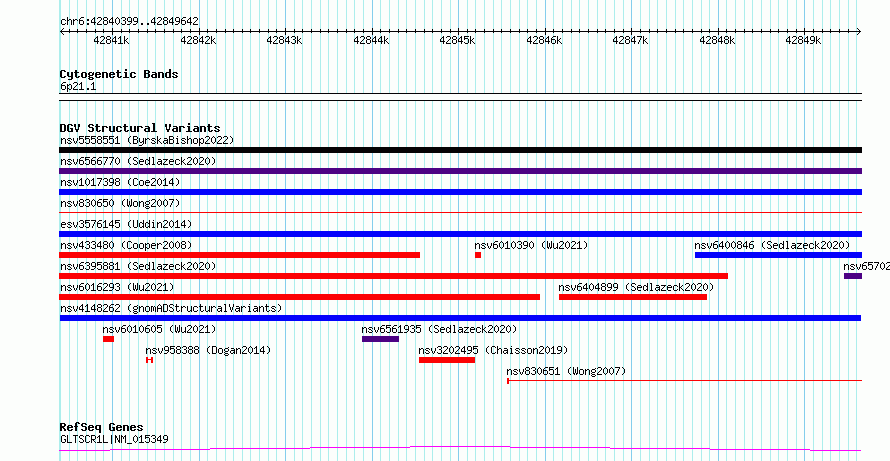This screenshot has height=461, width=890.
Task: Open the nsv433480 (Cooper2008) variant label
Action: click(126, 245)
